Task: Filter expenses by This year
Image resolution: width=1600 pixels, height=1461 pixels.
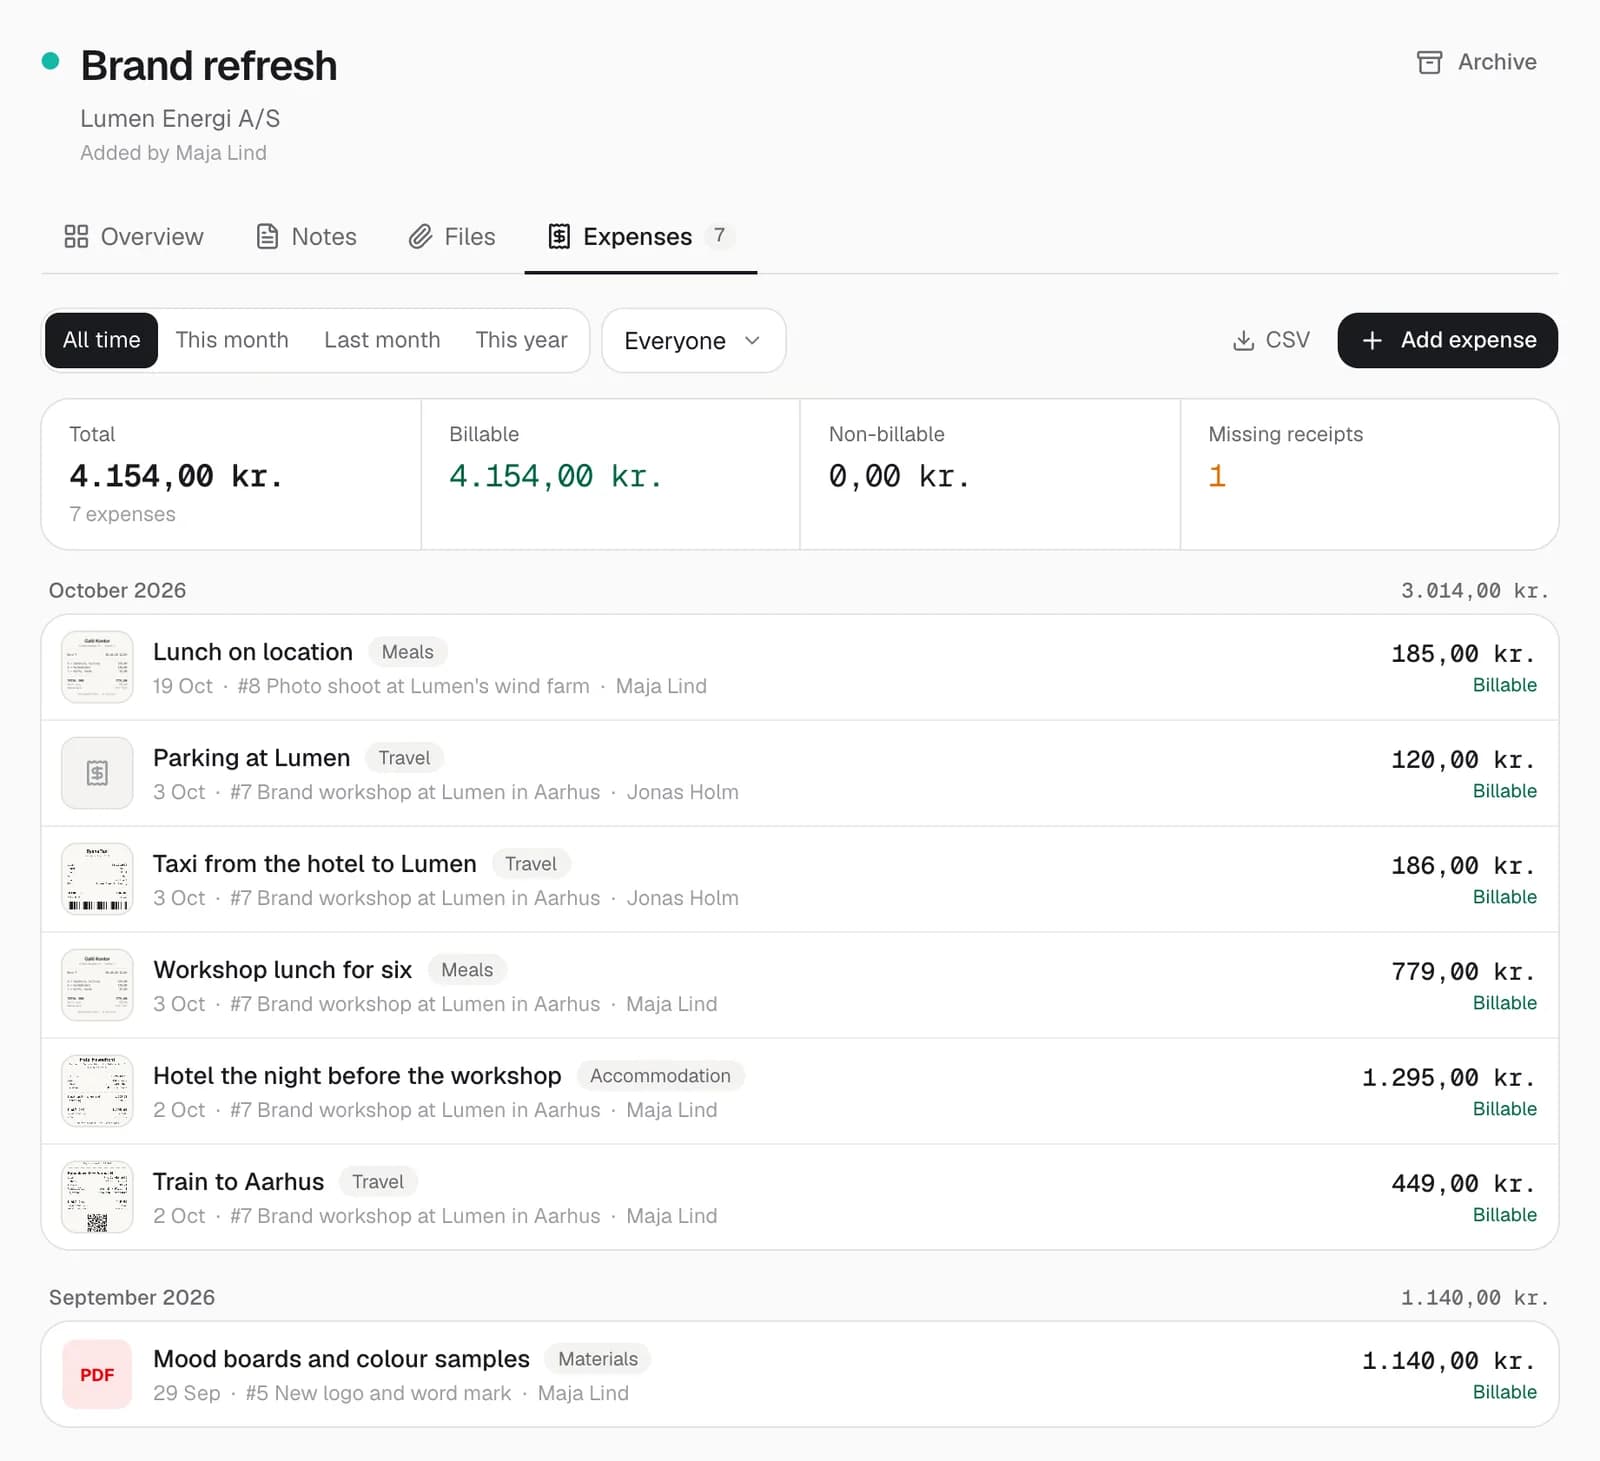Action: click(521, 340)
